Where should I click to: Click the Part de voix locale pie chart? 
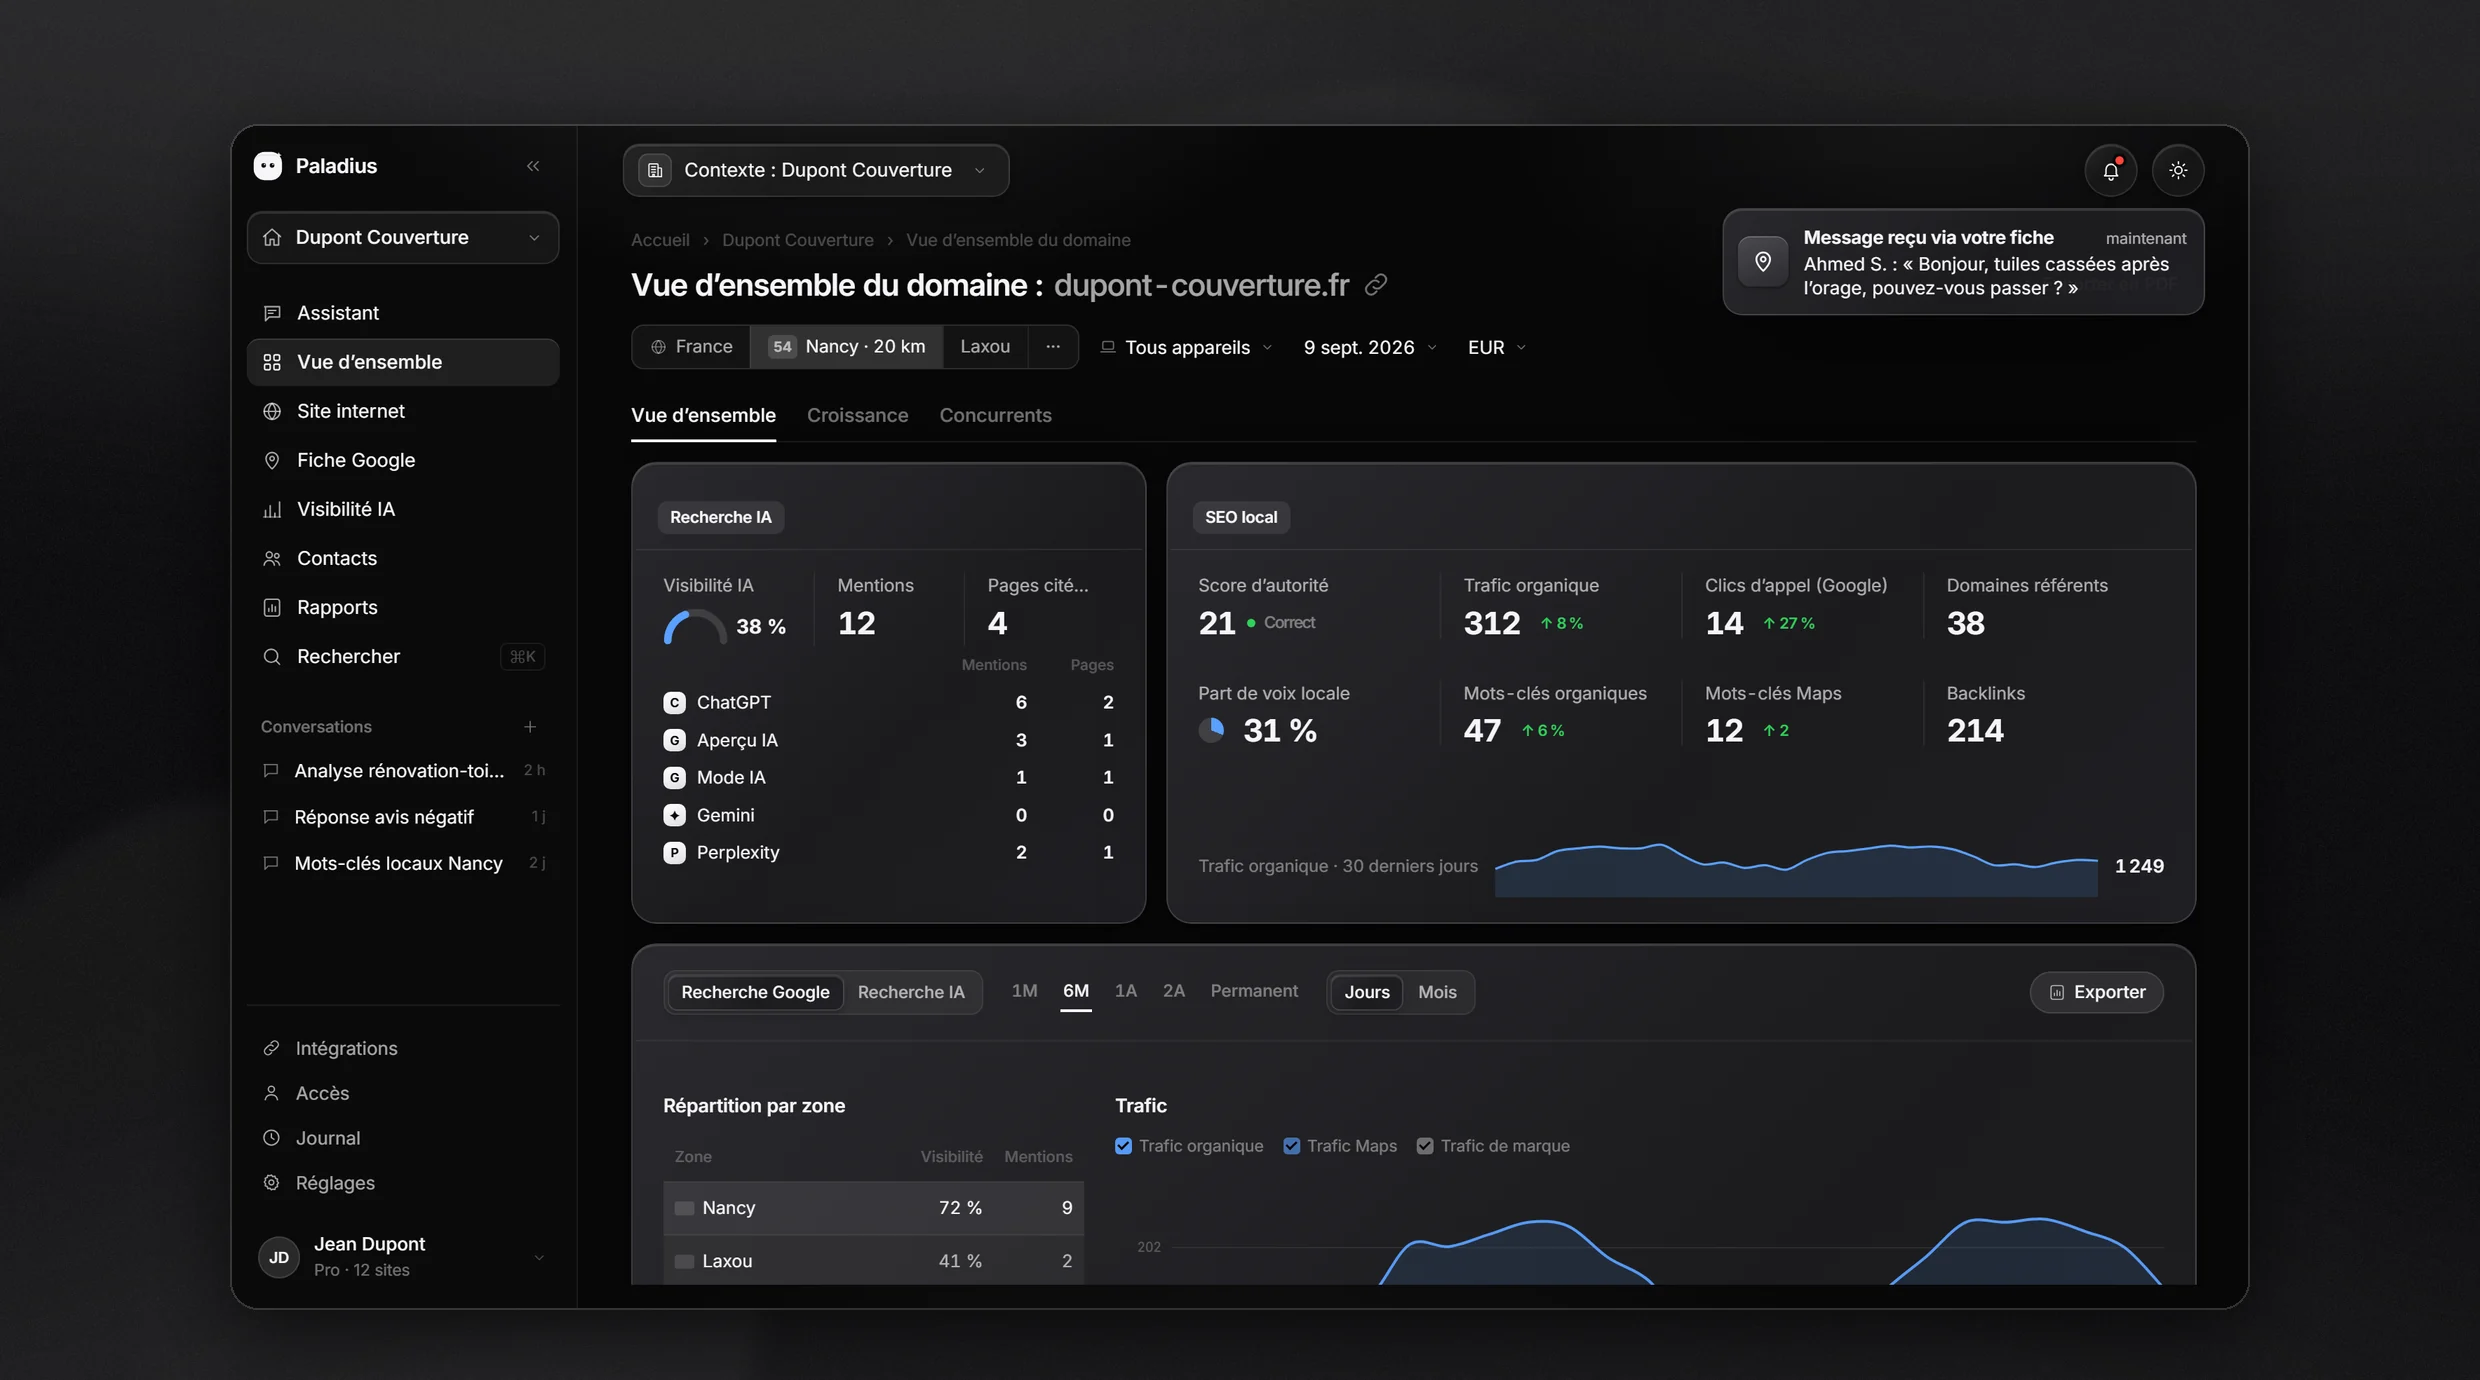pos(1211,730)
